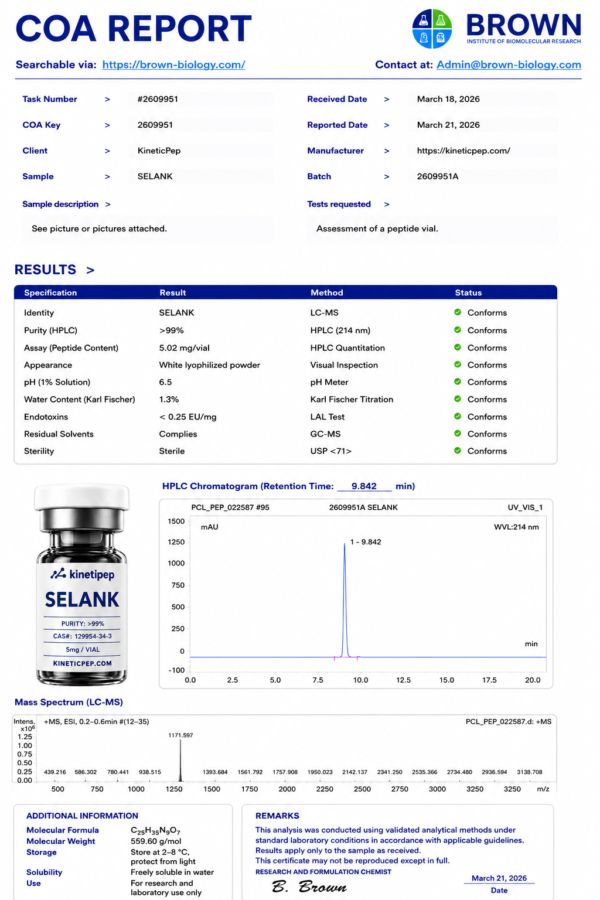Click the Admin@brown-biology.com email link
The height and width of the screenshot is (900, 600).
pyautogui.click(x=509, y=65)
